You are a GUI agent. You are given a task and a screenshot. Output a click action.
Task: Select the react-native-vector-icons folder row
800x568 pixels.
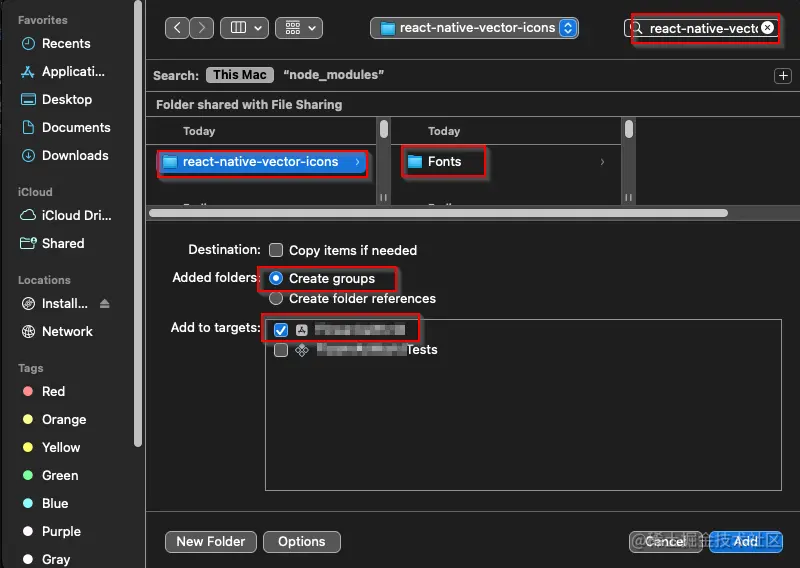(x=262, y=162)
